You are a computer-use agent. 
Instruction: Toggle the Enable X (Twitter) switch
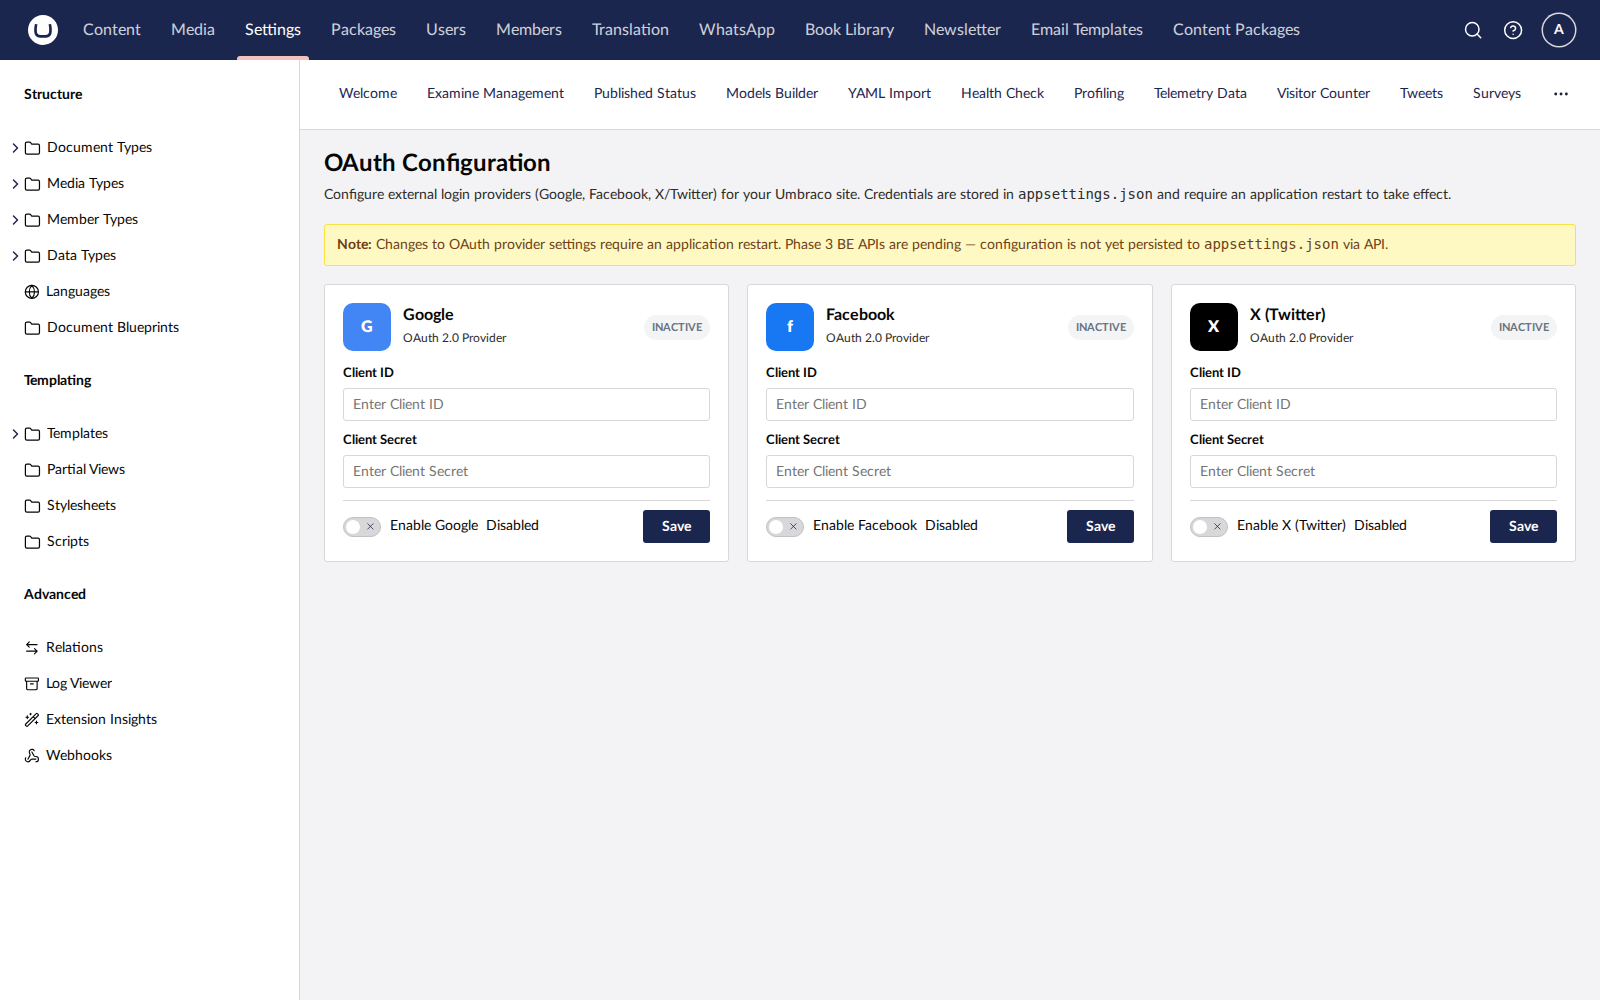pyautogui.click(x=1209, y=527)
